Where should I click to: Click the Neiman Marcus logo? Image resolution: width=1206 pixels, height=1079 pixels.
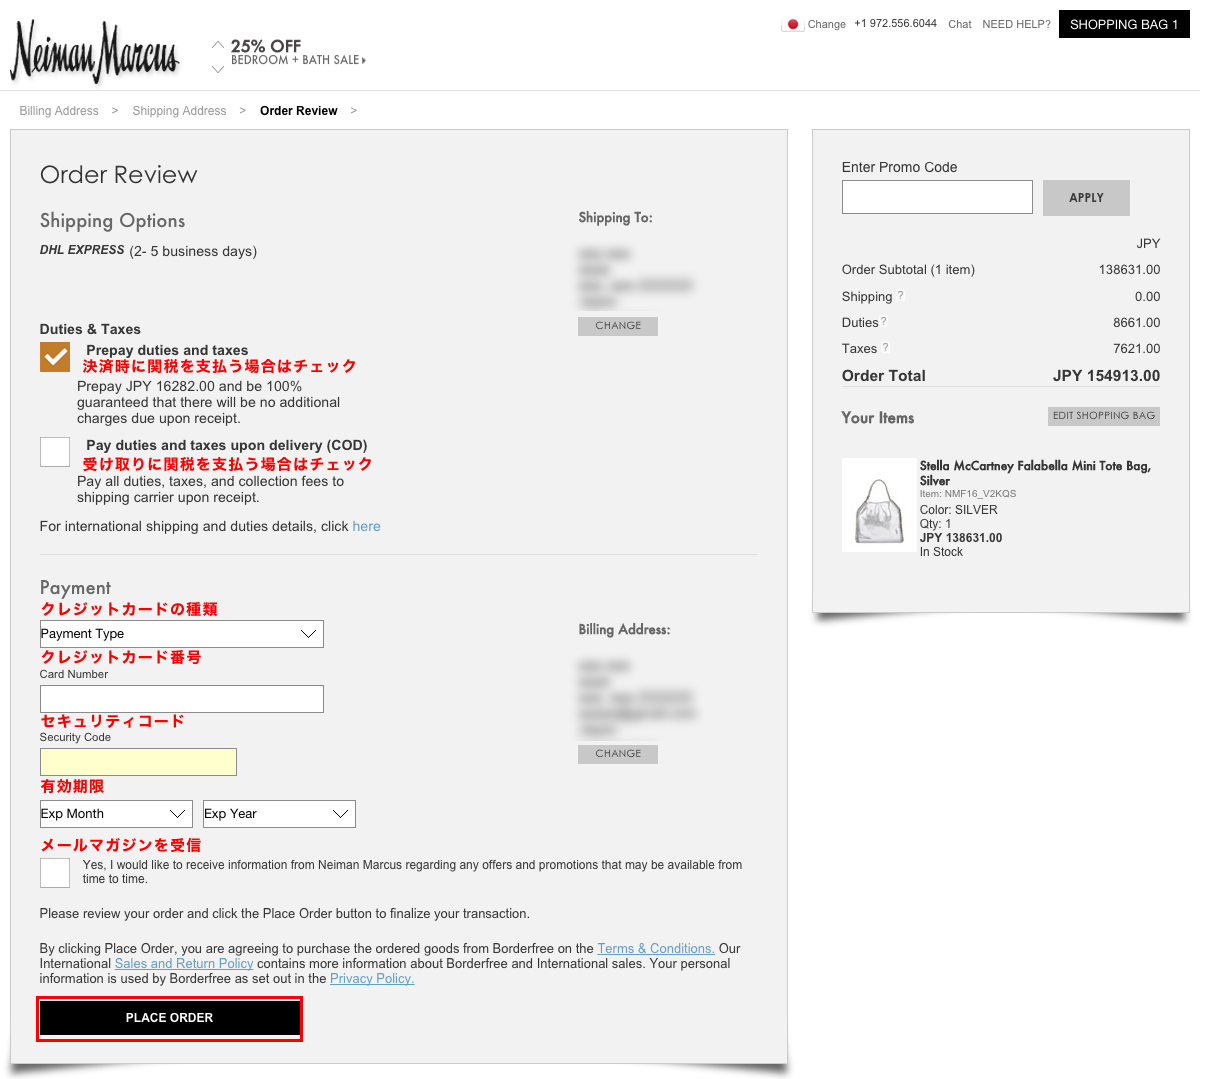(x=95, y=51)
